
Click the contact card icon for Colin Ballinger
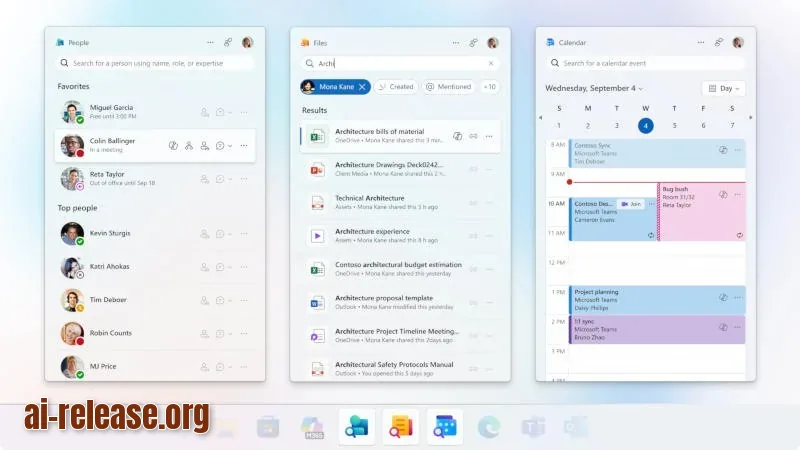tap(205, 146)
